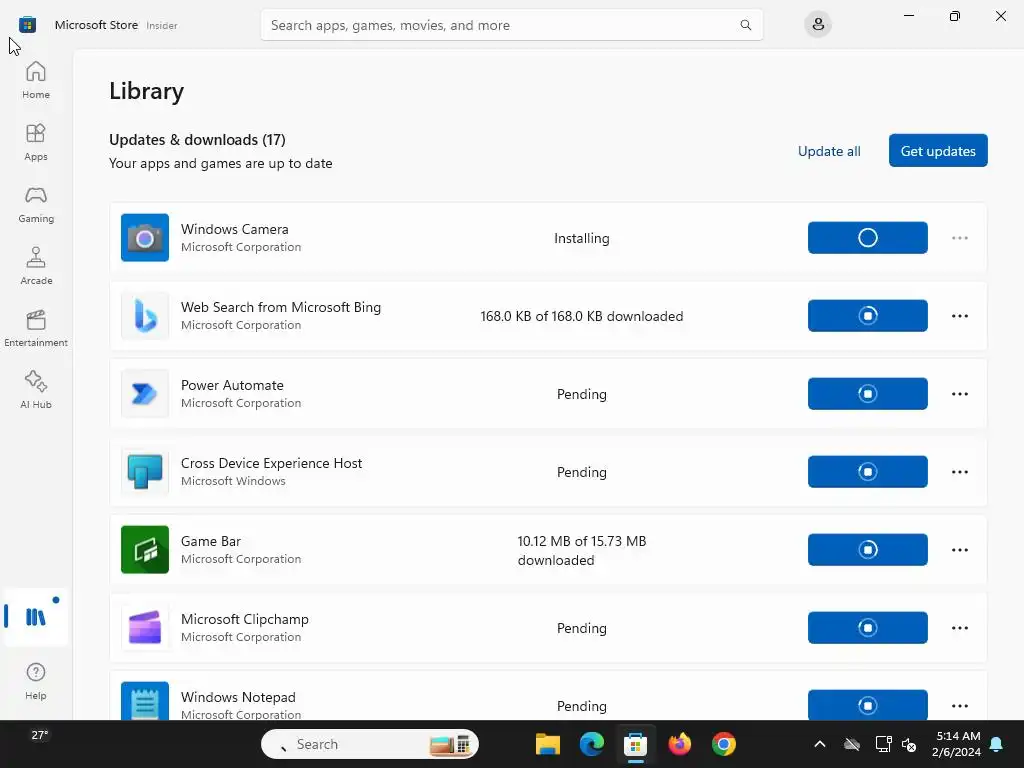Open the Home section in sidebar
Screen dimensions: 1024x768
pos(36,80)
